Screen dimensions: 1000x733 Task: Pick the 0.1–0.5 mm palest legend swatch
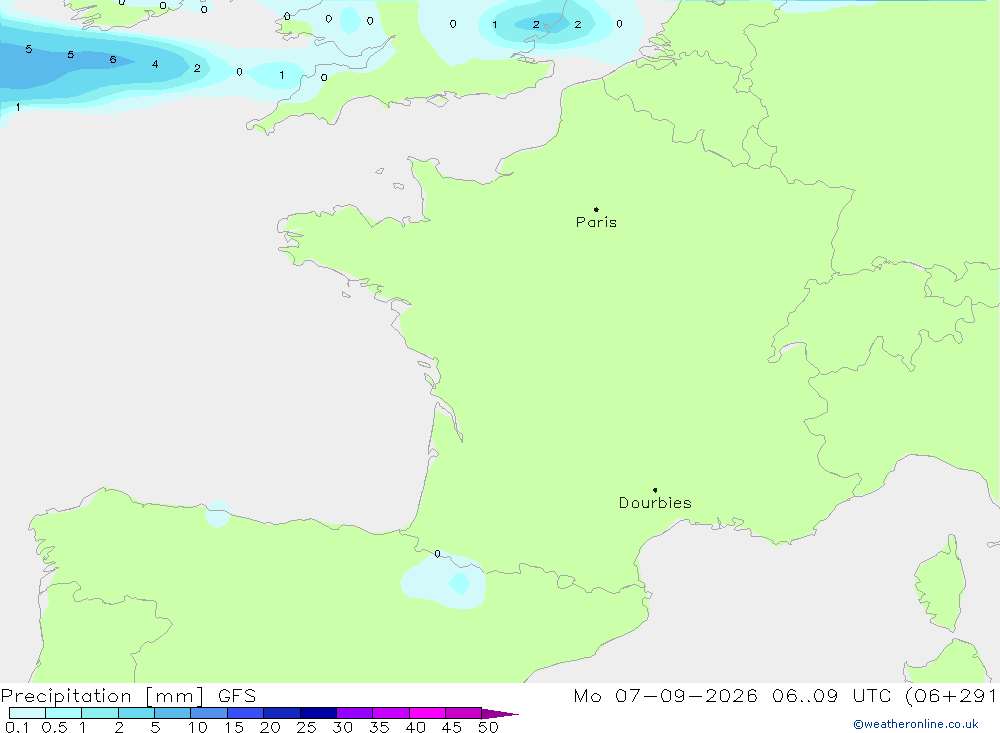[27, 713]
